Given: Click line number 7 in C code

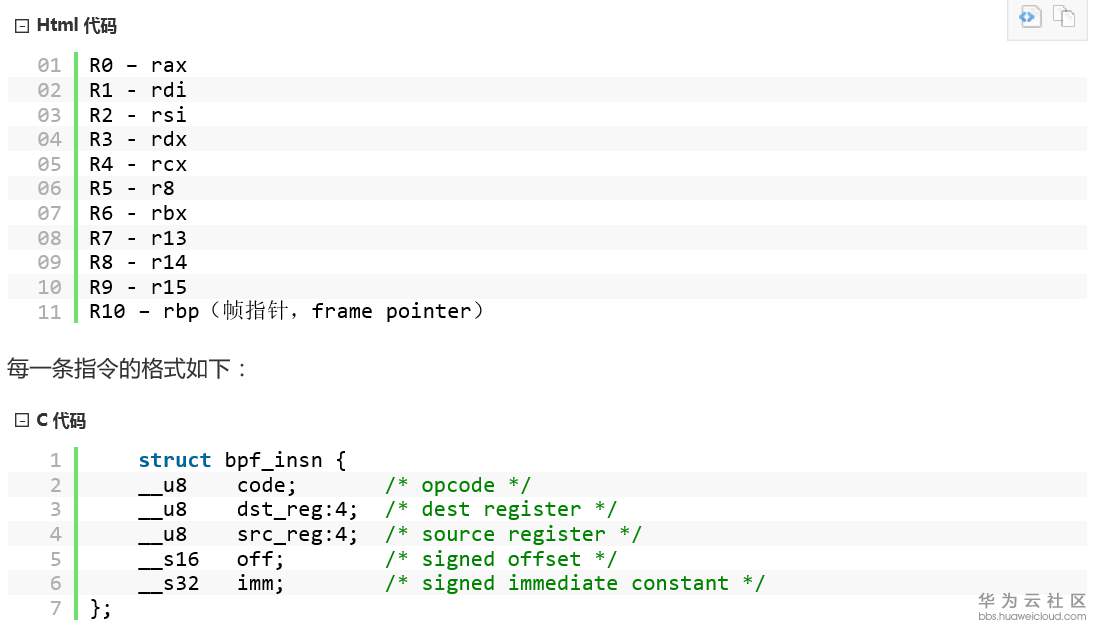Looking at the screenshot, I should click(x=55, y=607).
